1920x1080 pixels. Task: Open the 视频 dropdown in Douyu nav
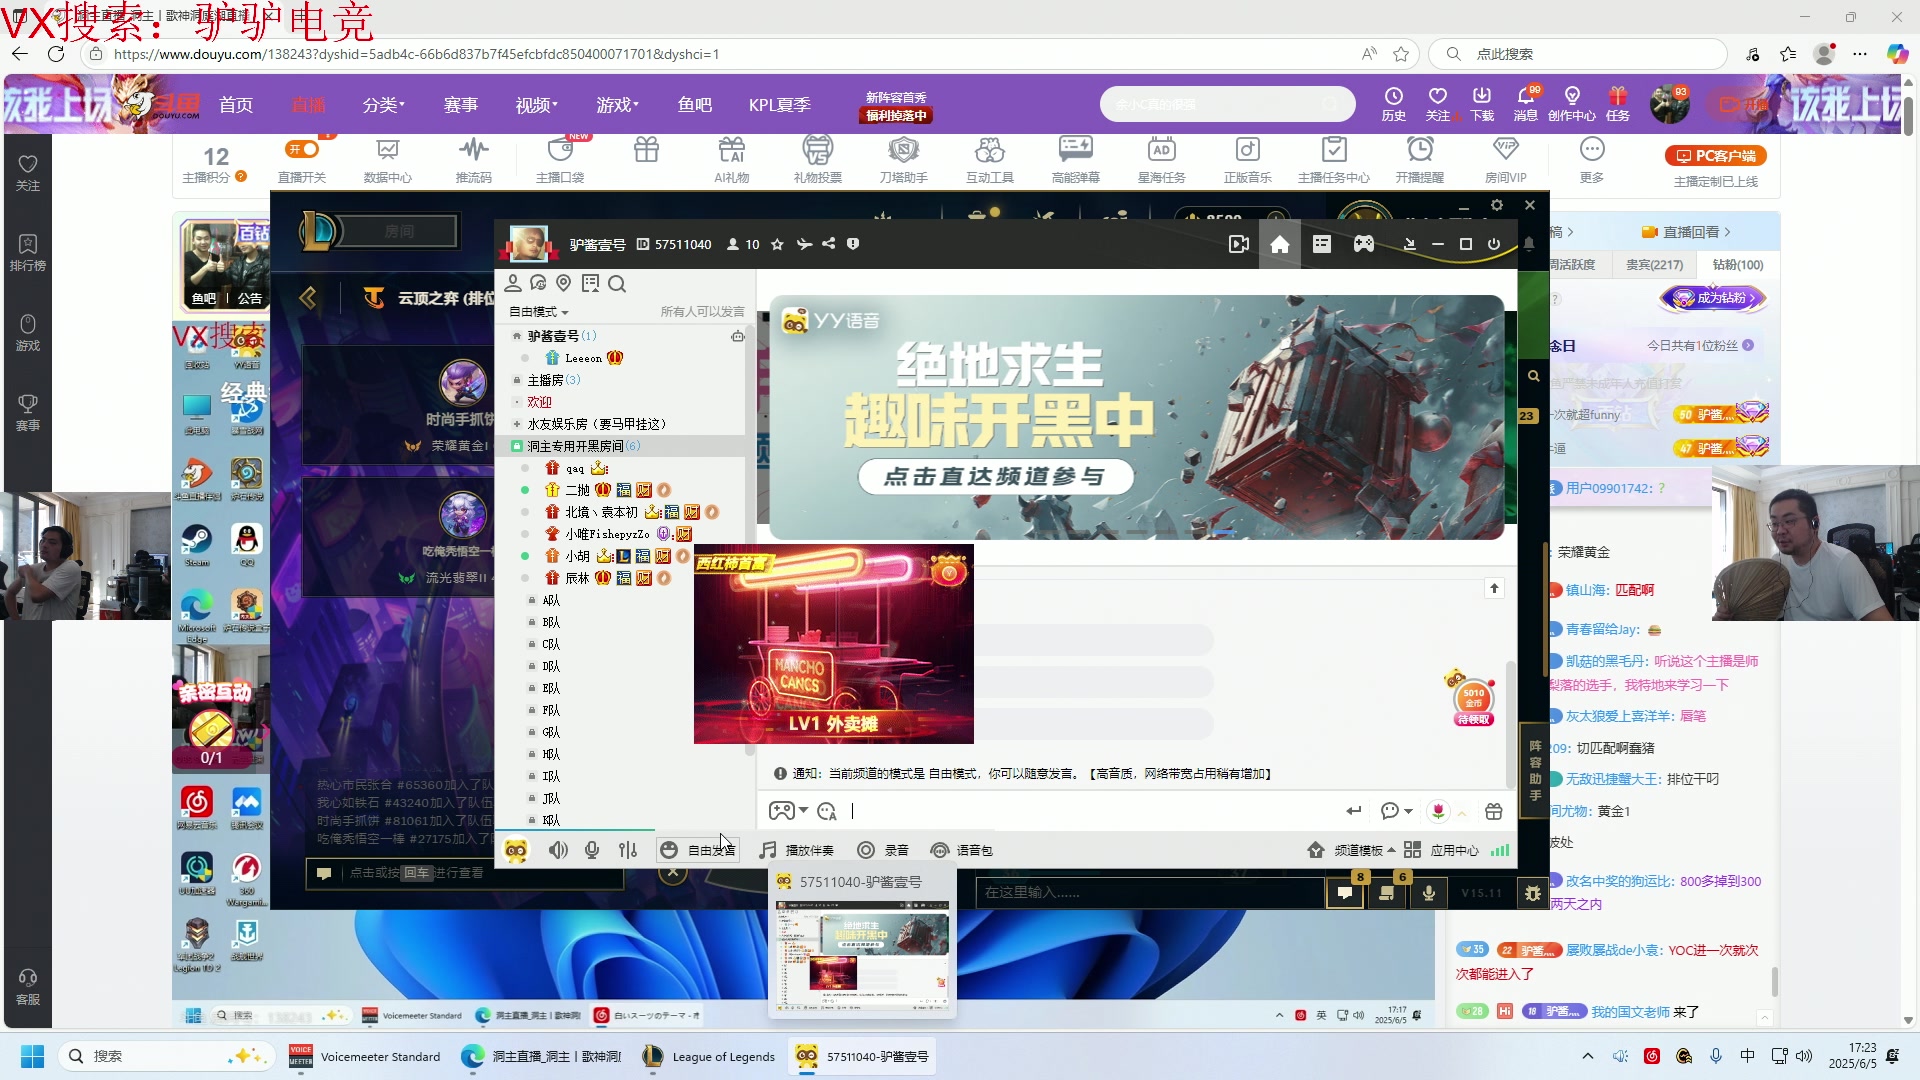[x=536, y=105]
